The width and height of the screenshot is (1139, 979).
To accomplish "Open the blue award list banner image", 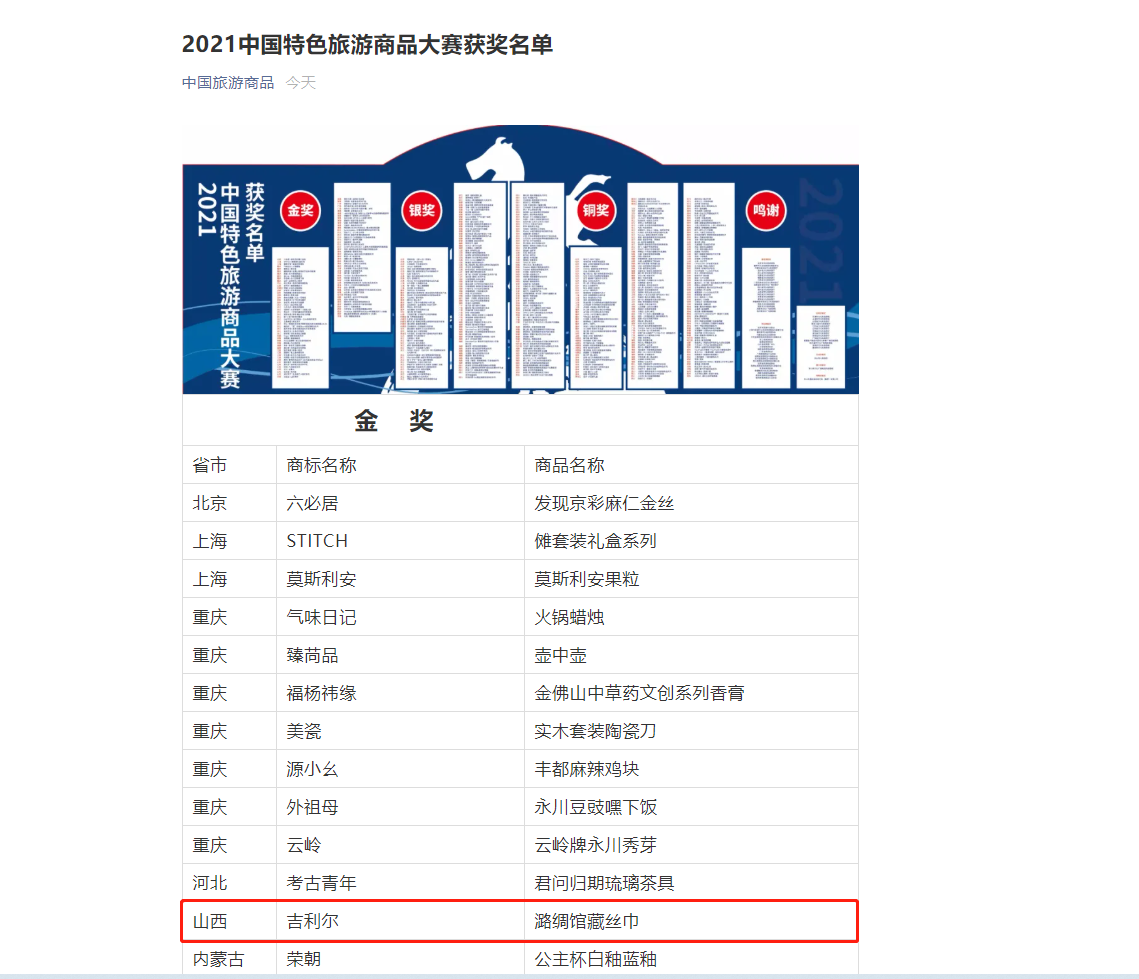I will (520, 259).
